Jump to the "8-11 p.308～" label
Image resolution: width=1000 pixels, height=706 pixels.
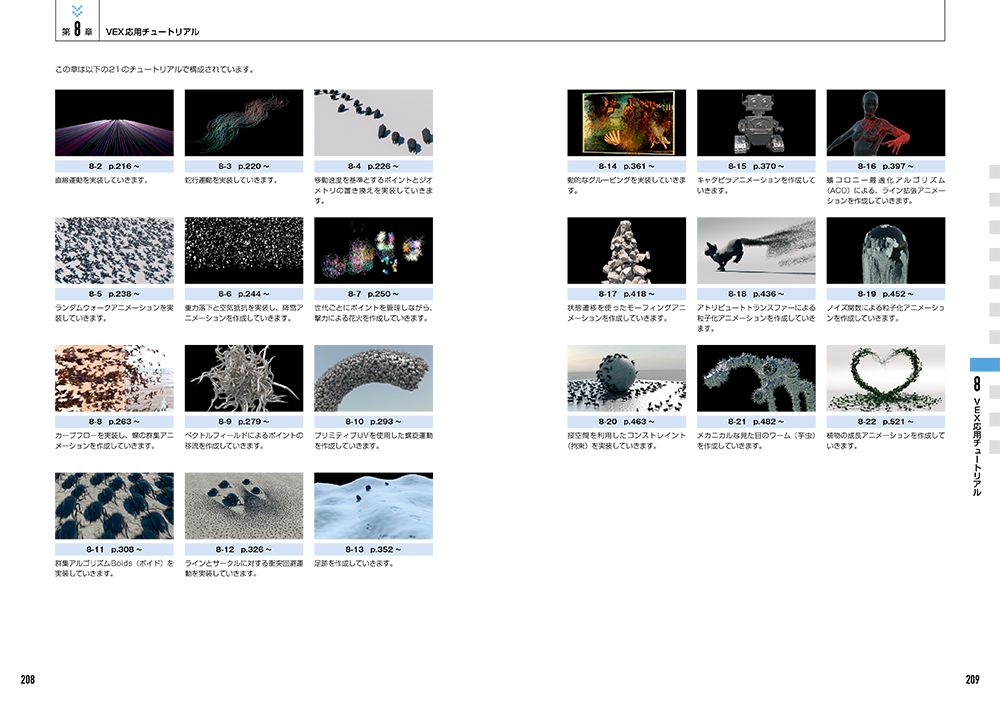pos(114,549)
